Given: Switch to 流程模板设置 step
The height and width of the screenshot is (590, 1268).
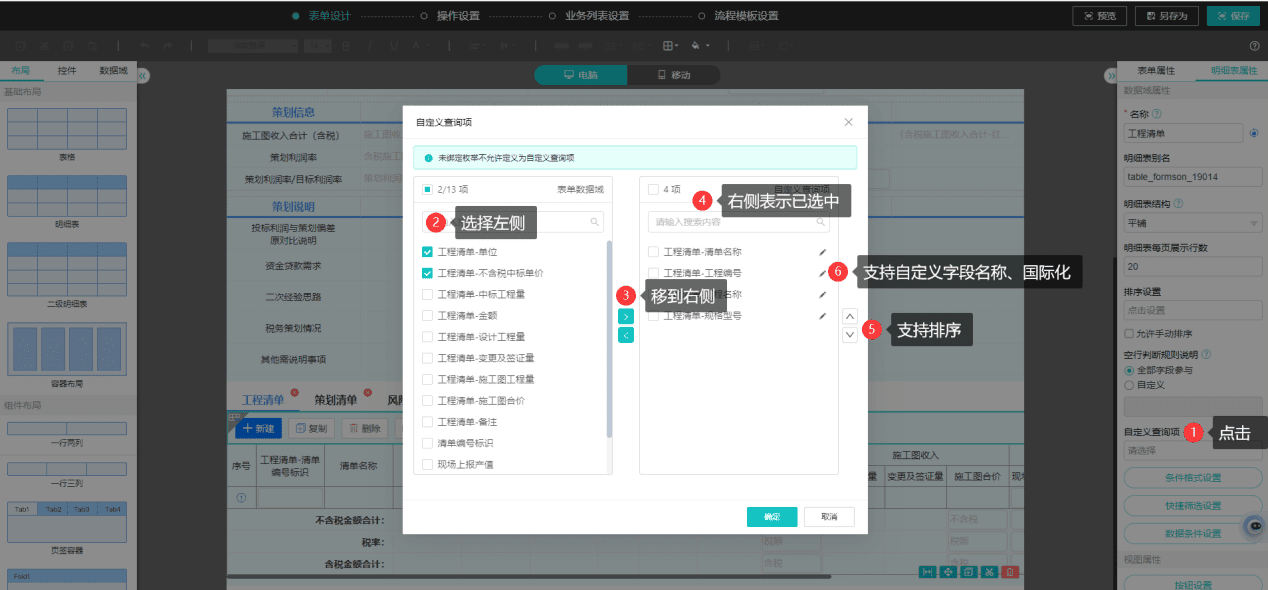Looking at the screenshot, I should coord(746,16).
